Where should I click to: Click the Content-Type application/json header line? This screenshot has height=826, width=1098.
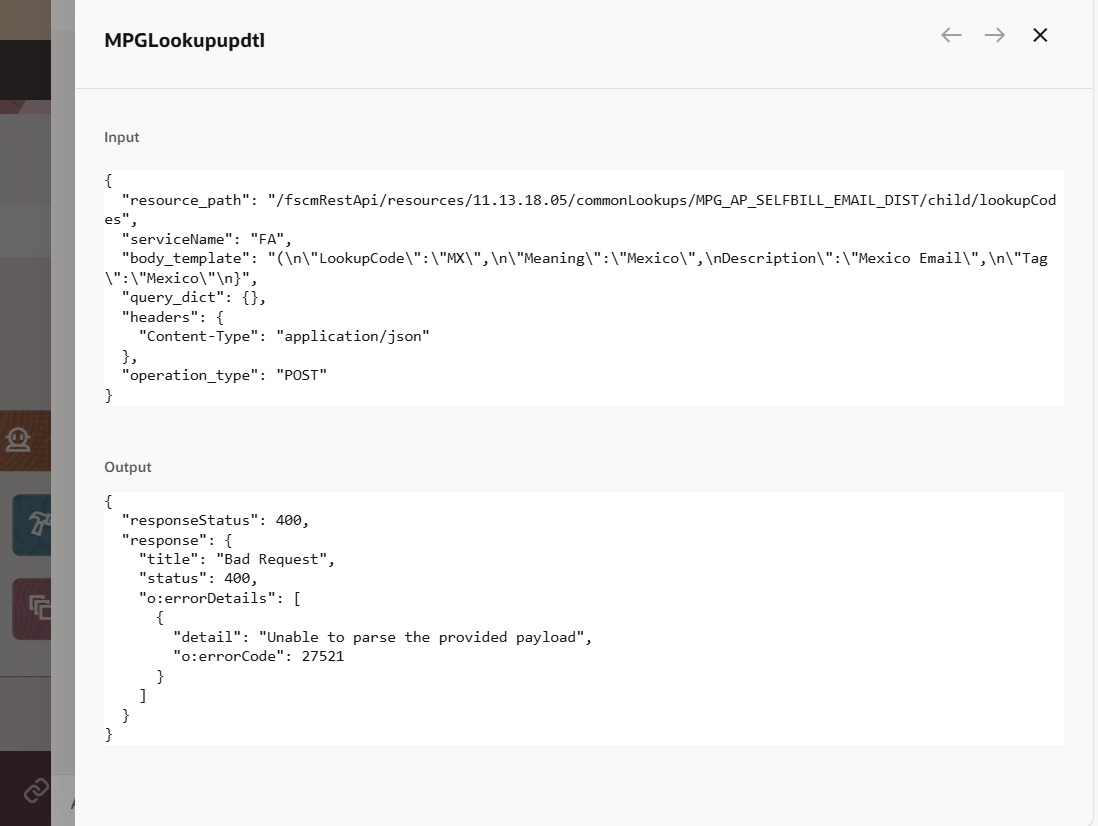tap(284, 336)
